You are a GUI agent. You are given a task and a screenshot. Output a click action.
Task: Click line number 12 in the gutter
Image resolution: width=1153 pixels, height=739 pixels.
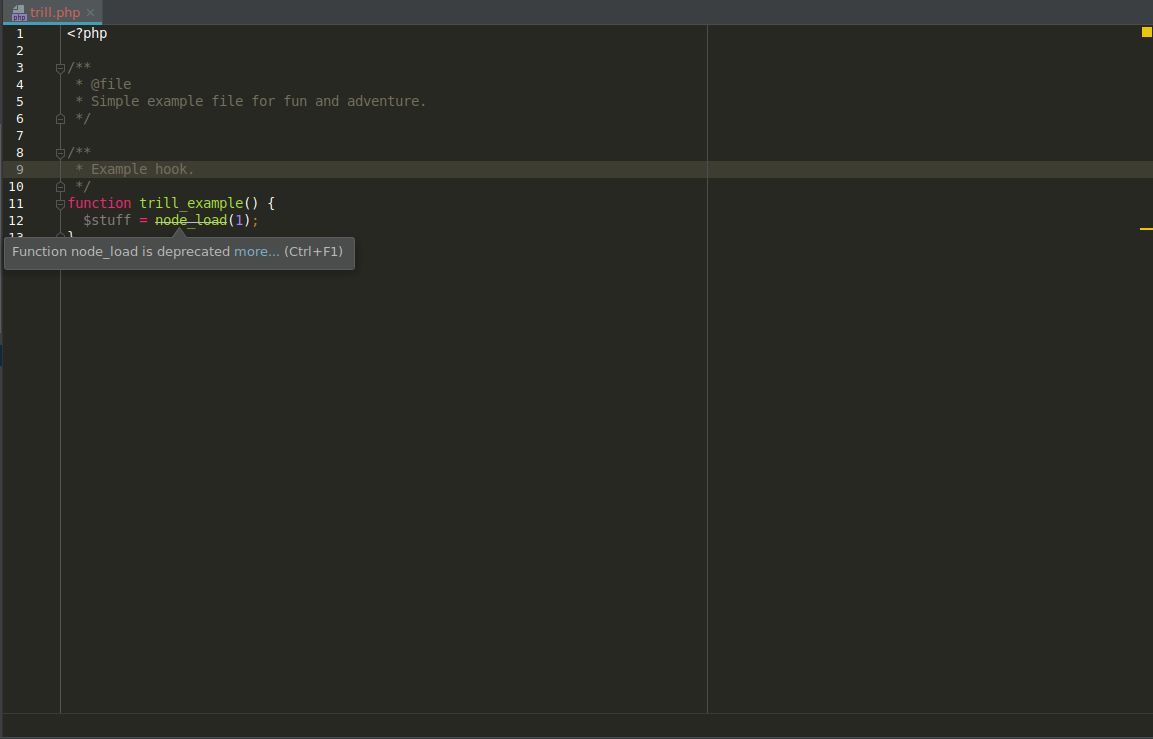(15, 221)
